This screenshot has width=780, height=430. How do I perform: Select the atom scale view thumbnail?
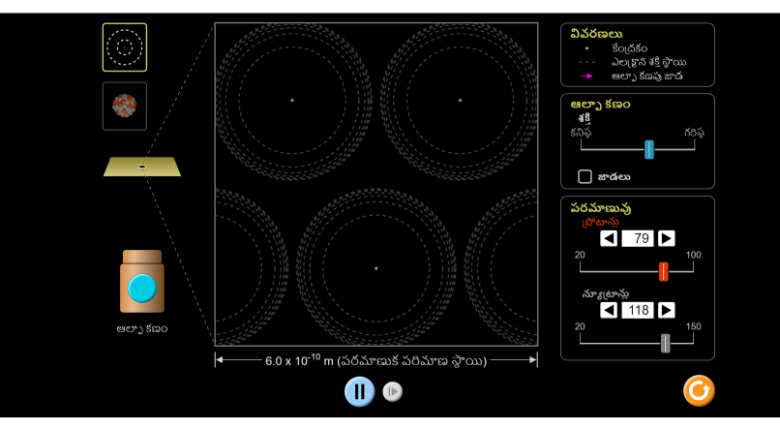(x=124, y=47)
